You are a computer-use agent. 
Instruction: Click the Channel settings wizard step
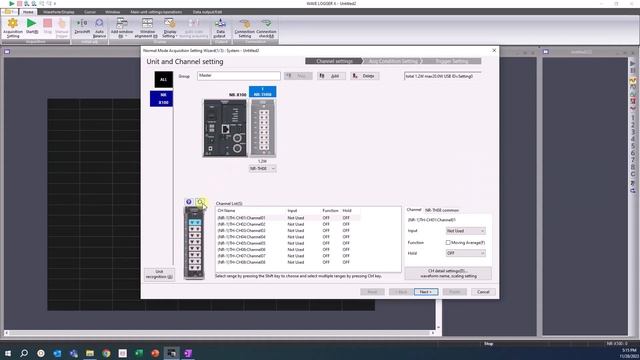tap(334, 61)
